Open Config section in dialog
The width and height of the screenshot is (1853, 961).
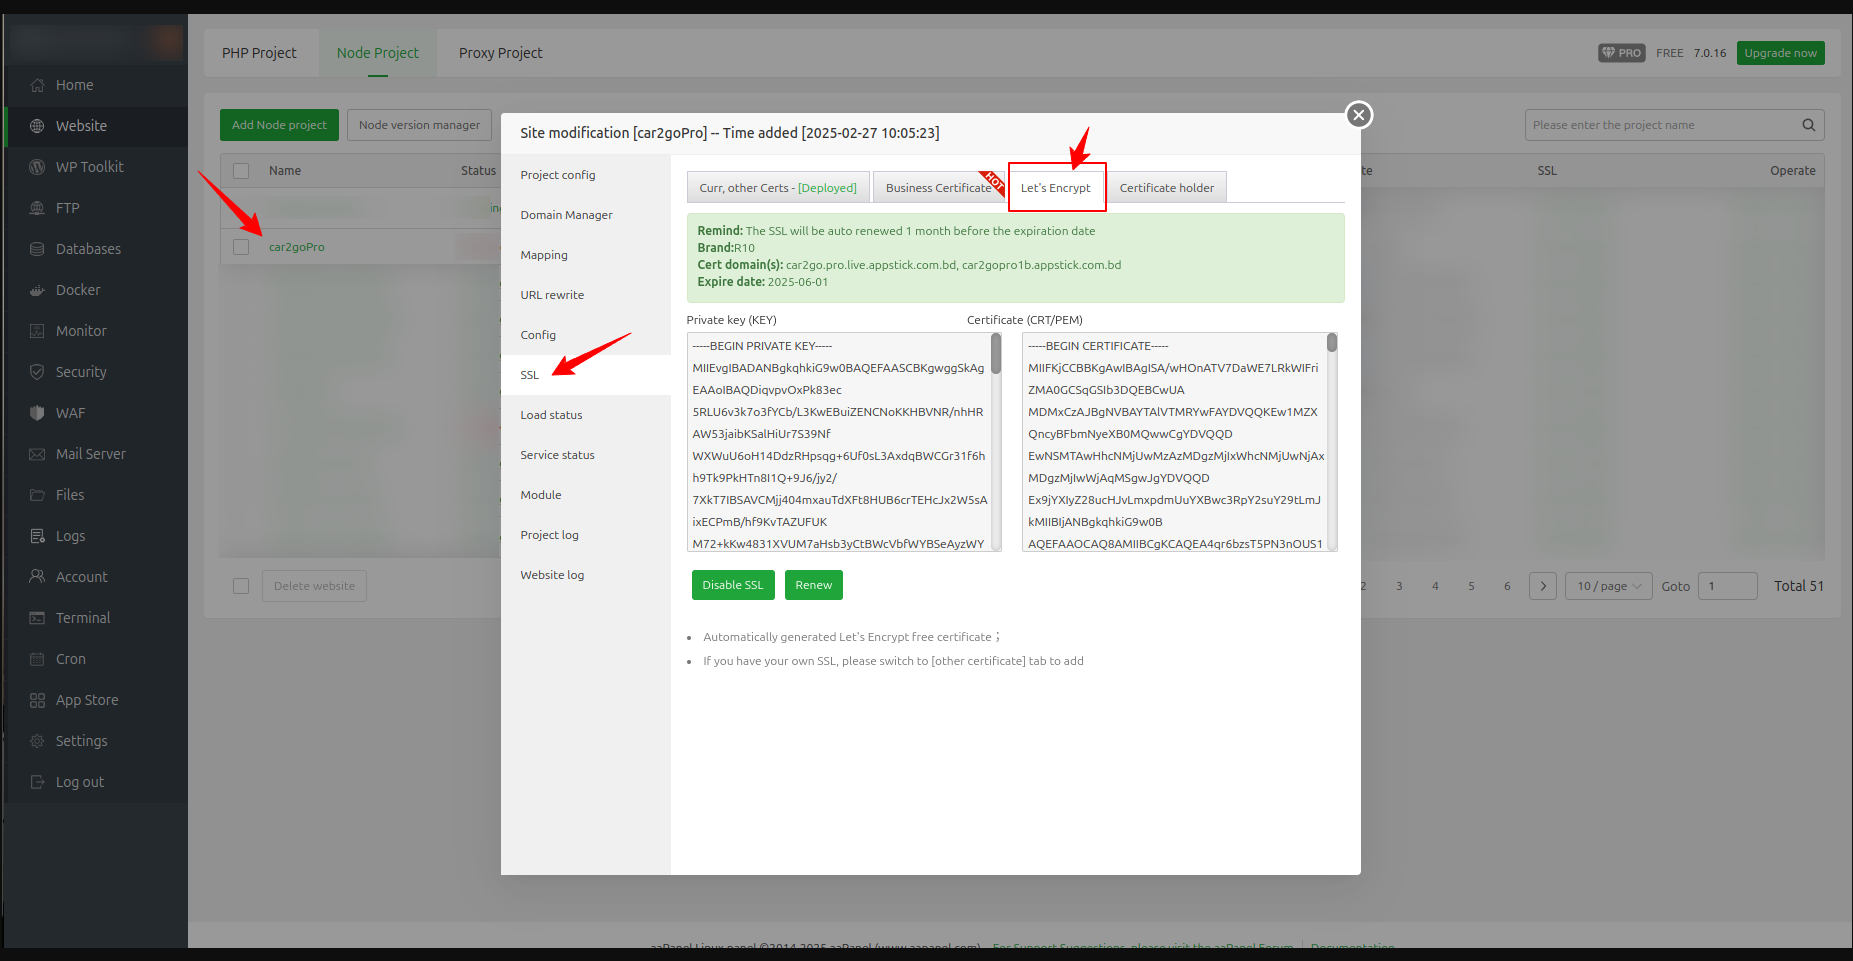(x=586, y=335)
